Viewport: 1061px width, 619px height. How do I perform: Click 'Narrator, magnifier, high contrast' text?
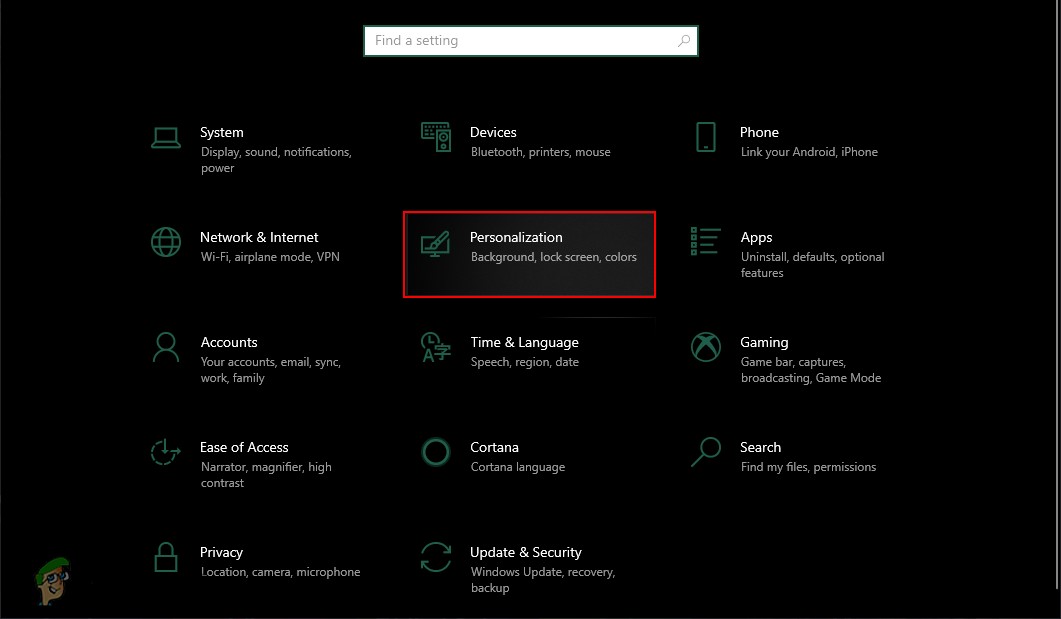(266, 475)
